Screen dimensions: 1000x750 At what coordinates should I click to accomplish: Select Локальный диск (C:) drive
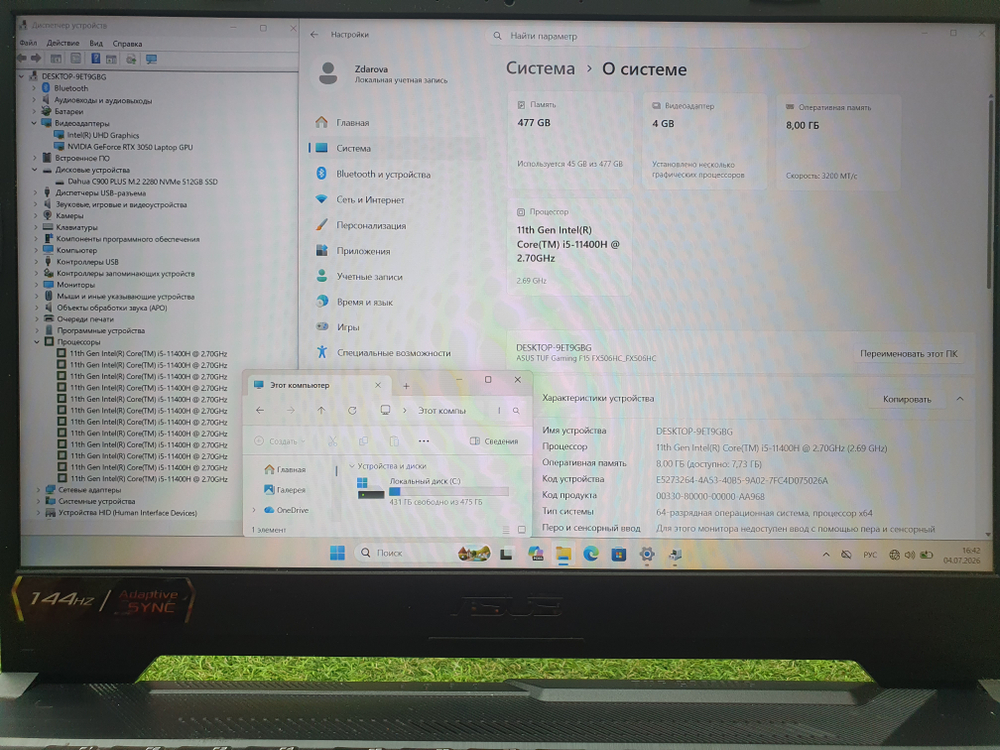(434, 491)
